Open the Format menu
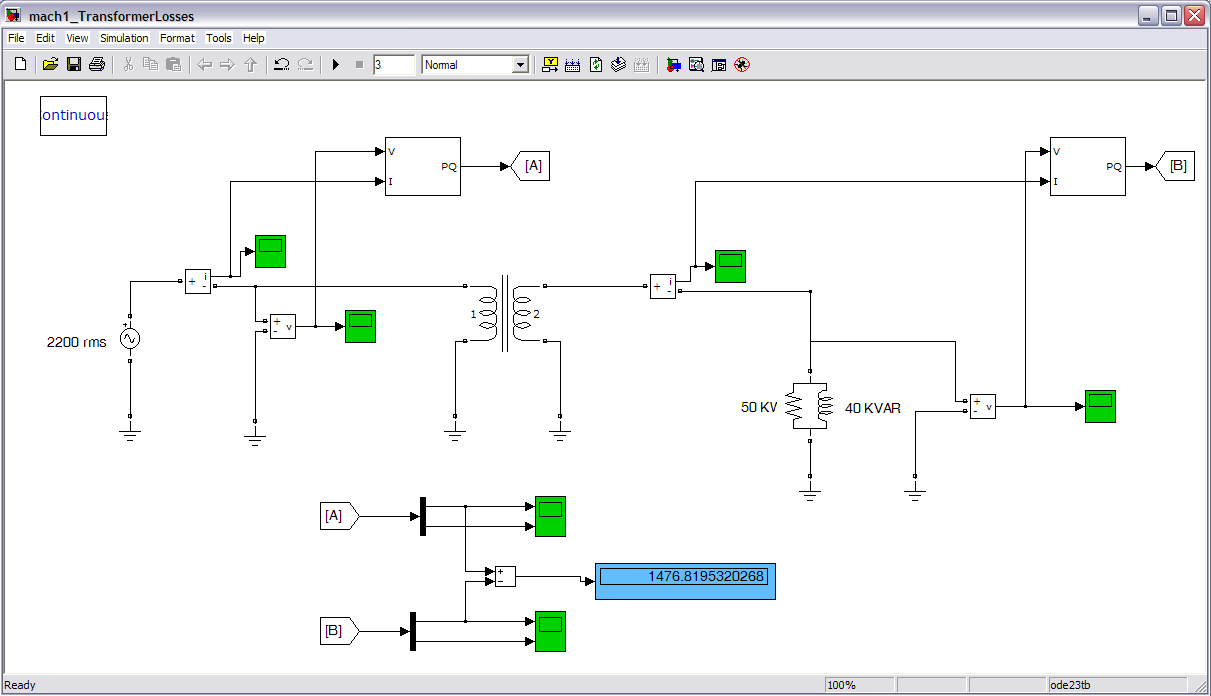This screenshot has width=1211, height=696. tap(177, 38)
